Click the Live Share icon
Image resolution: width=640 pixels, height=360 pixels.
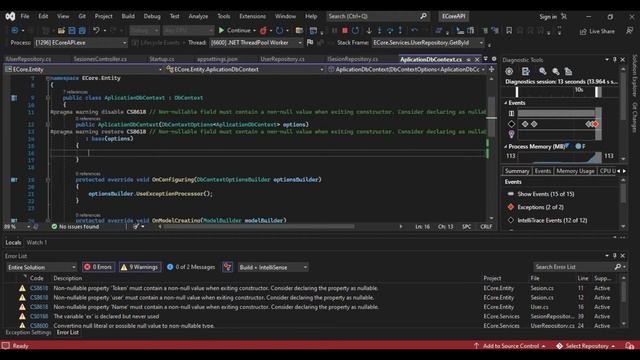point(583,31)
